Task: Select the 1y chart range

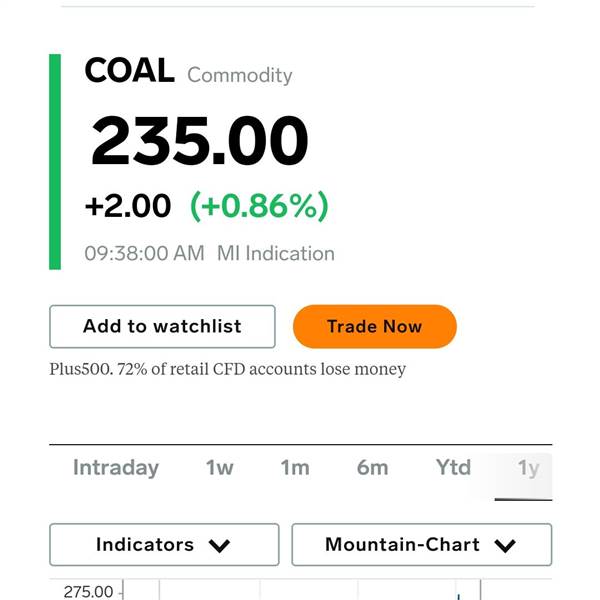Action: [x=528, y=468]
